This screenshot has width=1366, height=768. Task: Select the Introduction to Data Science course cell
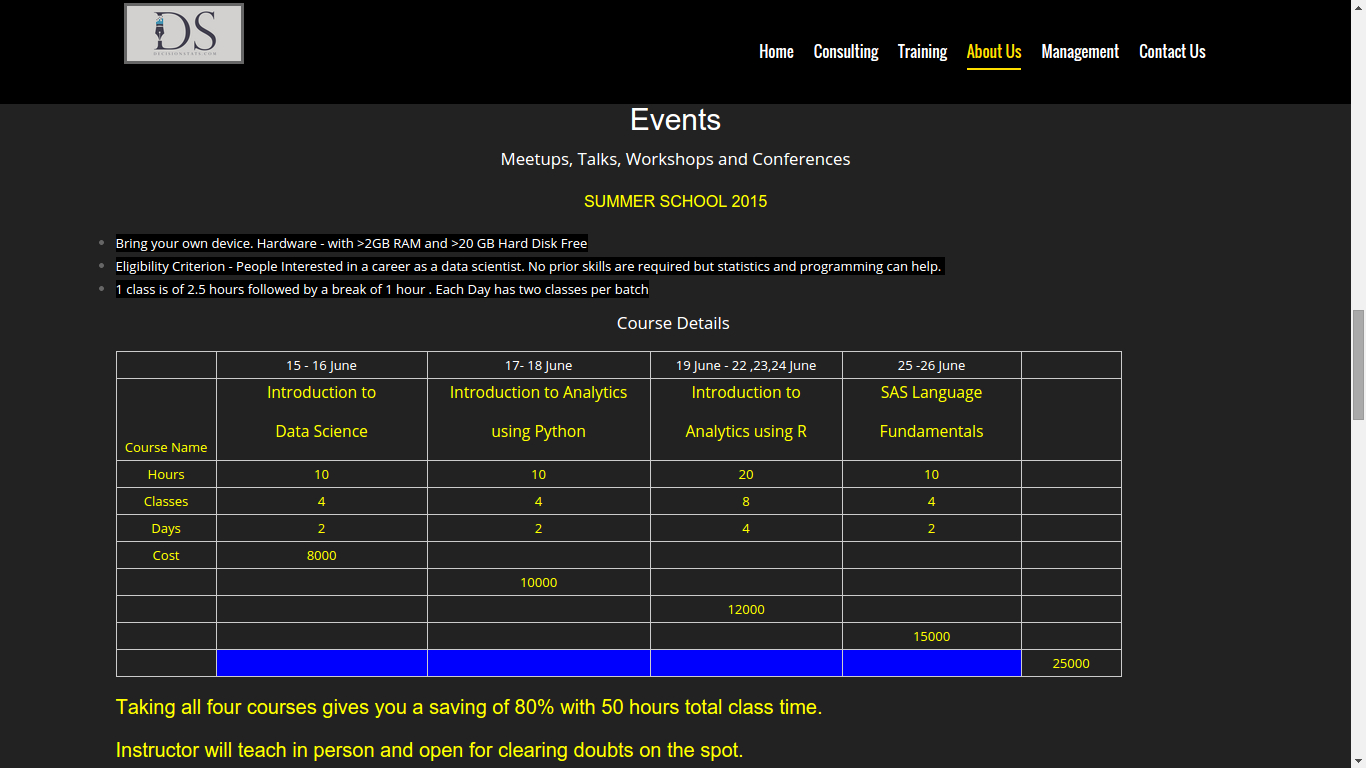click(321, 412)
